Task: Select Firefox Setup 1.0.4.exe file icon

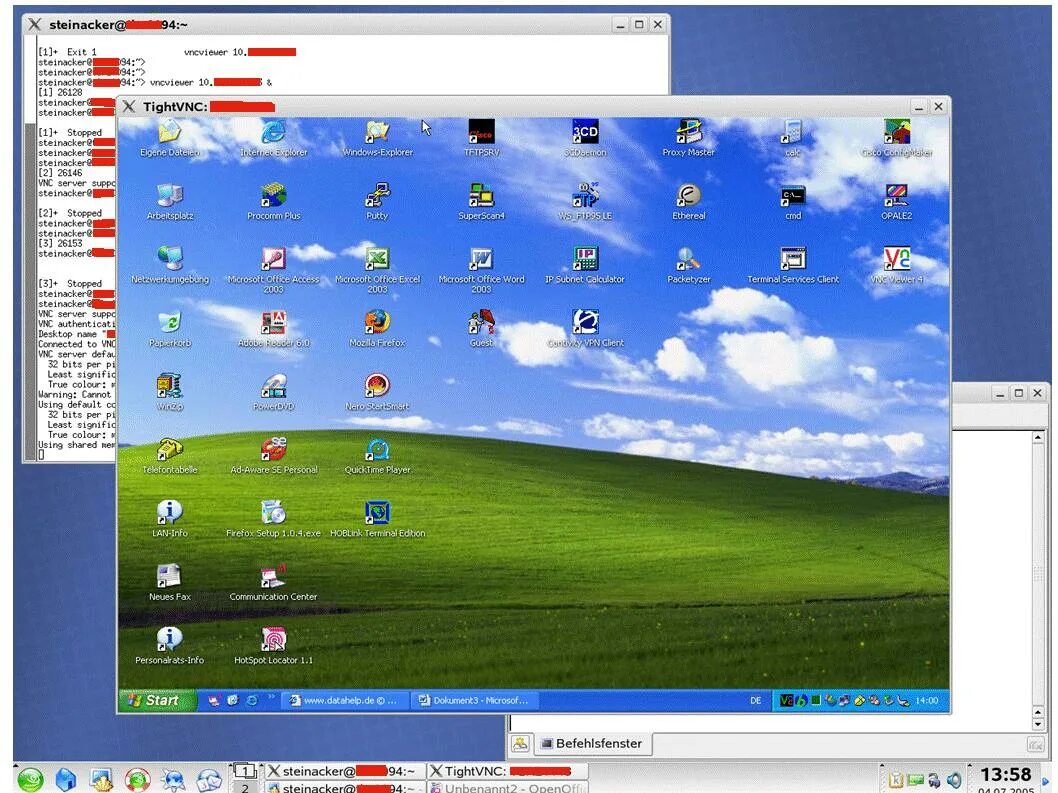Action: (x=273, y=513)
